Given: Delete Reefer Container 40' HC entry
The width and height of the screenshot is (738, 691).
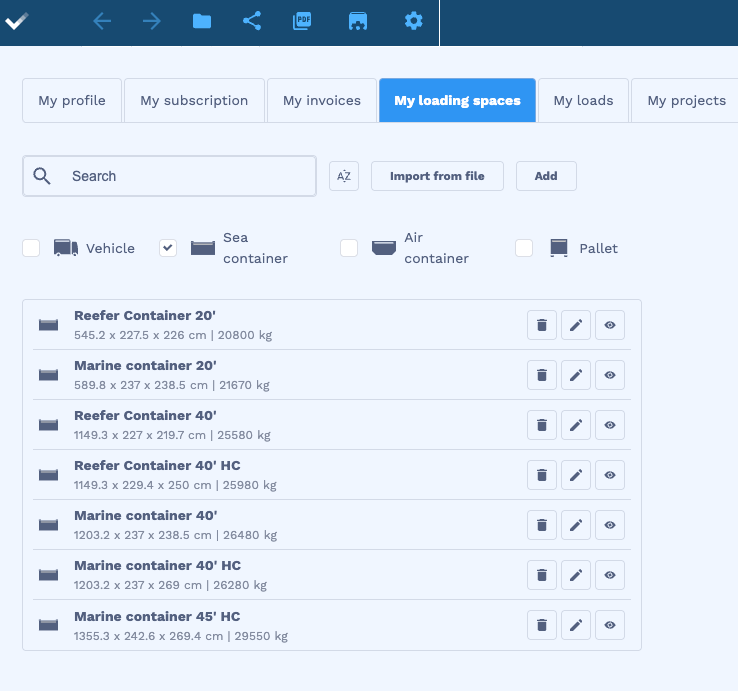Looking at the screenshot, I should click(x=542, y=475).
